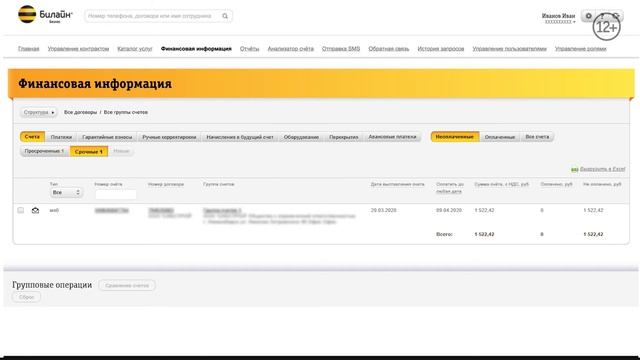Click the Сброс button
This screenshot has width=640, height=360.
coord(27,297)
